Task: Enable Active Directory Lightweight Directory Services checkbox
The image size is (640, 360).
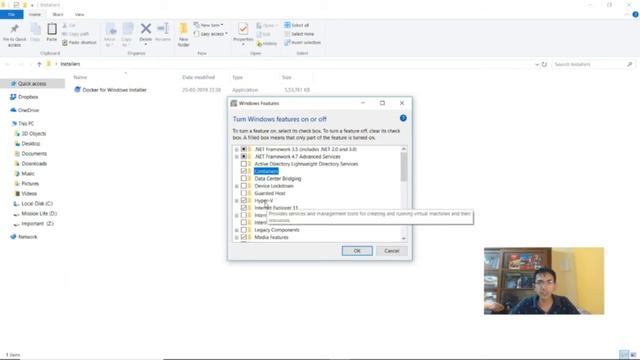Action: [x=244, y=164]
